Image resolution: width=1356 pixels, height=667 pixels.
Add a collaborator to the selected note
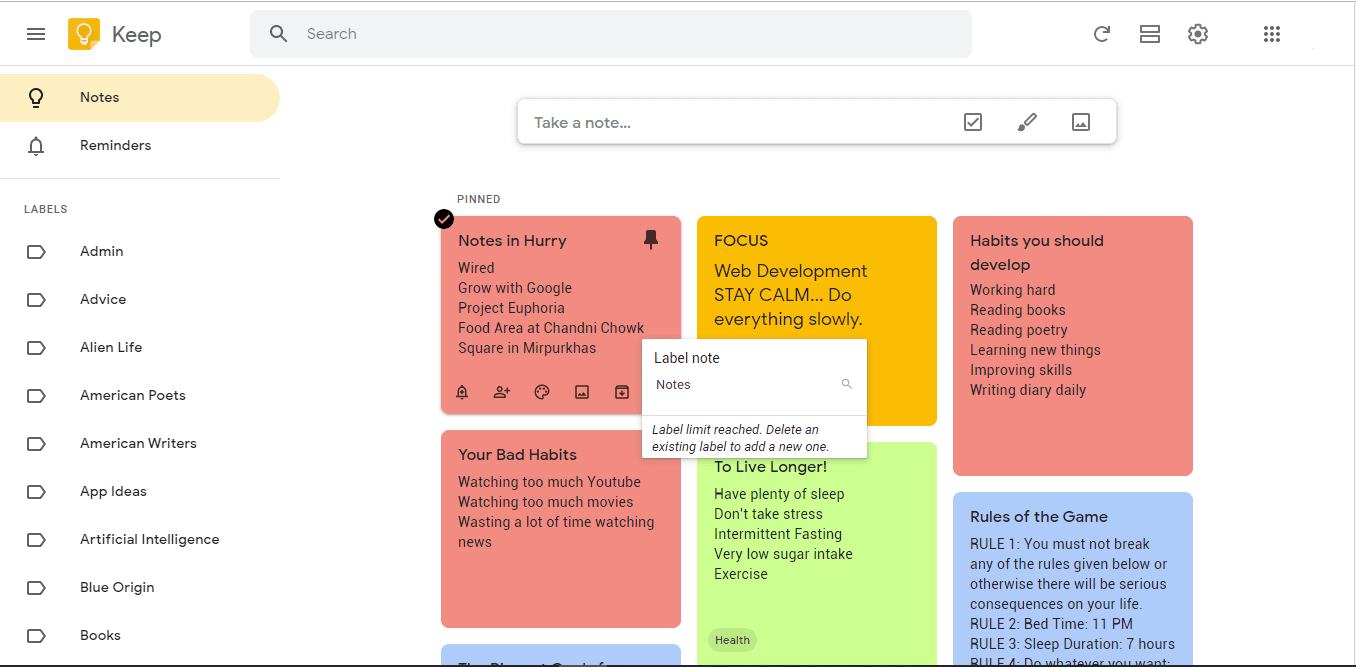coord(502,392)
